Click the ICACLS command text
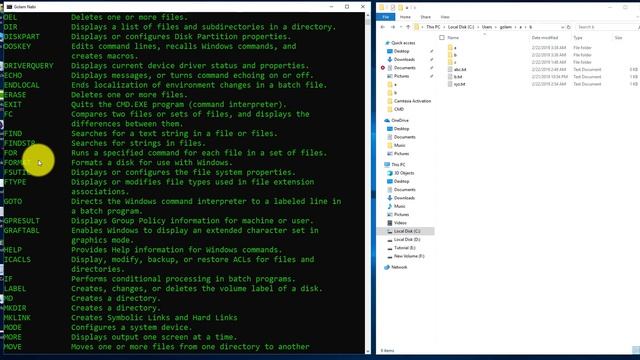640x360 pixels. pyautogui.click(x=17, y=260)
